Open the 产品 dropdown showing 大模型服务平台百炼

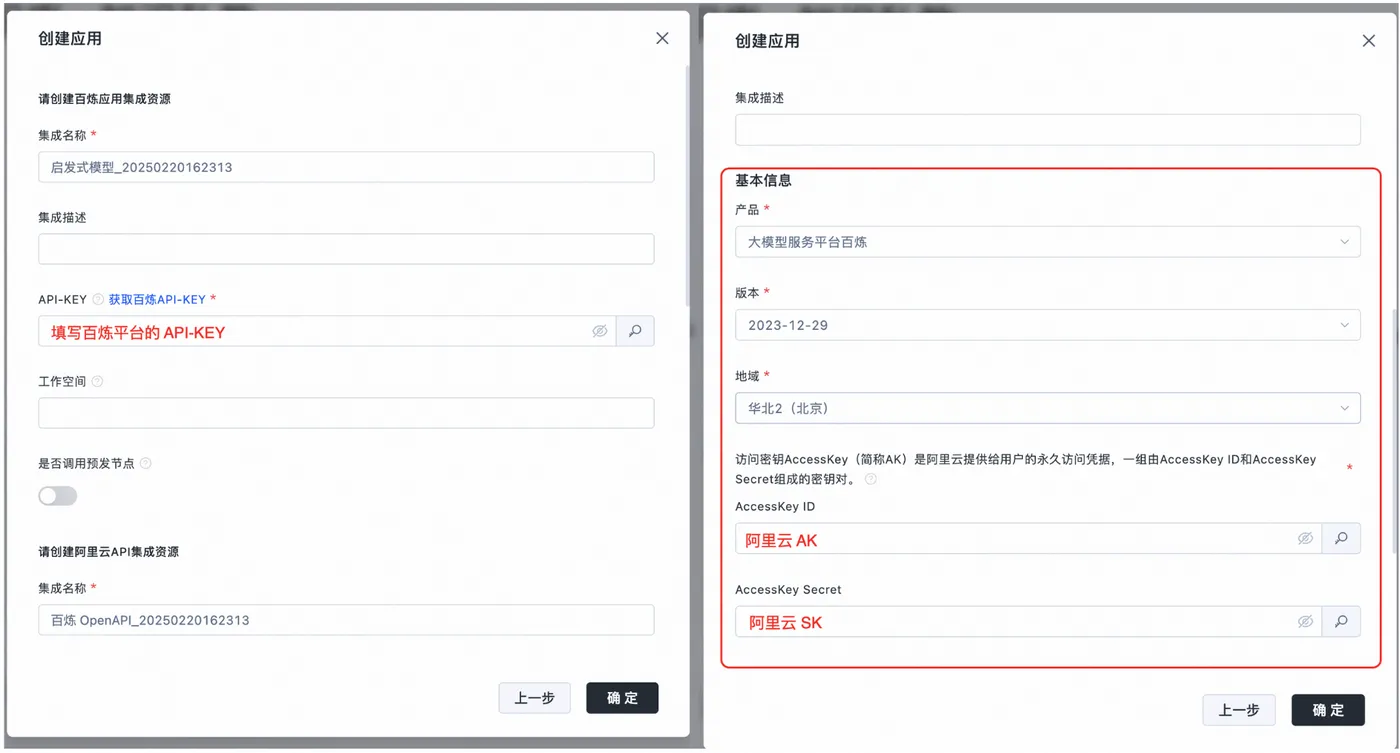pyautogui.click(x=1048, y=241)
